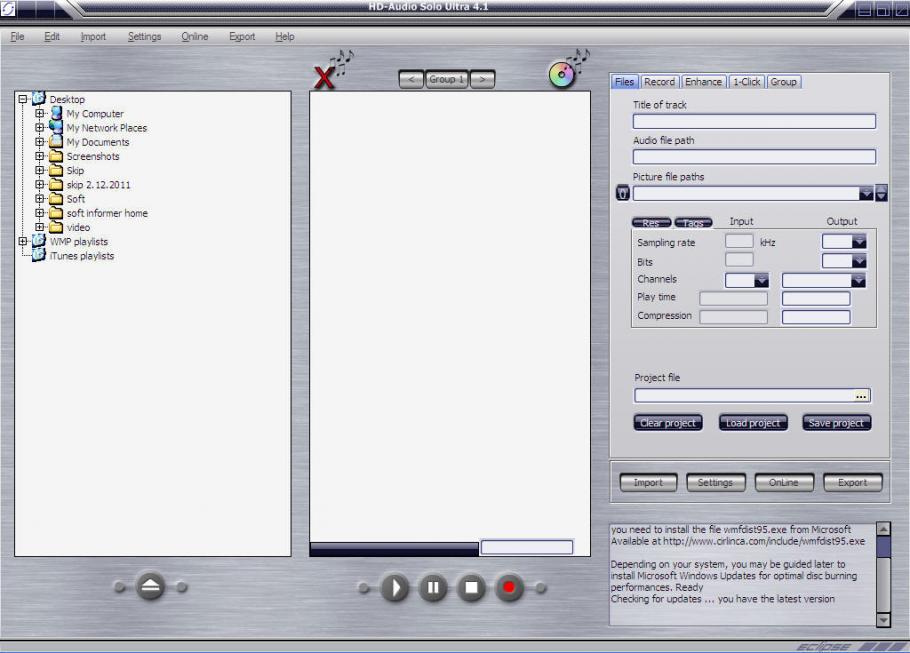Open the Online menu

194,37
